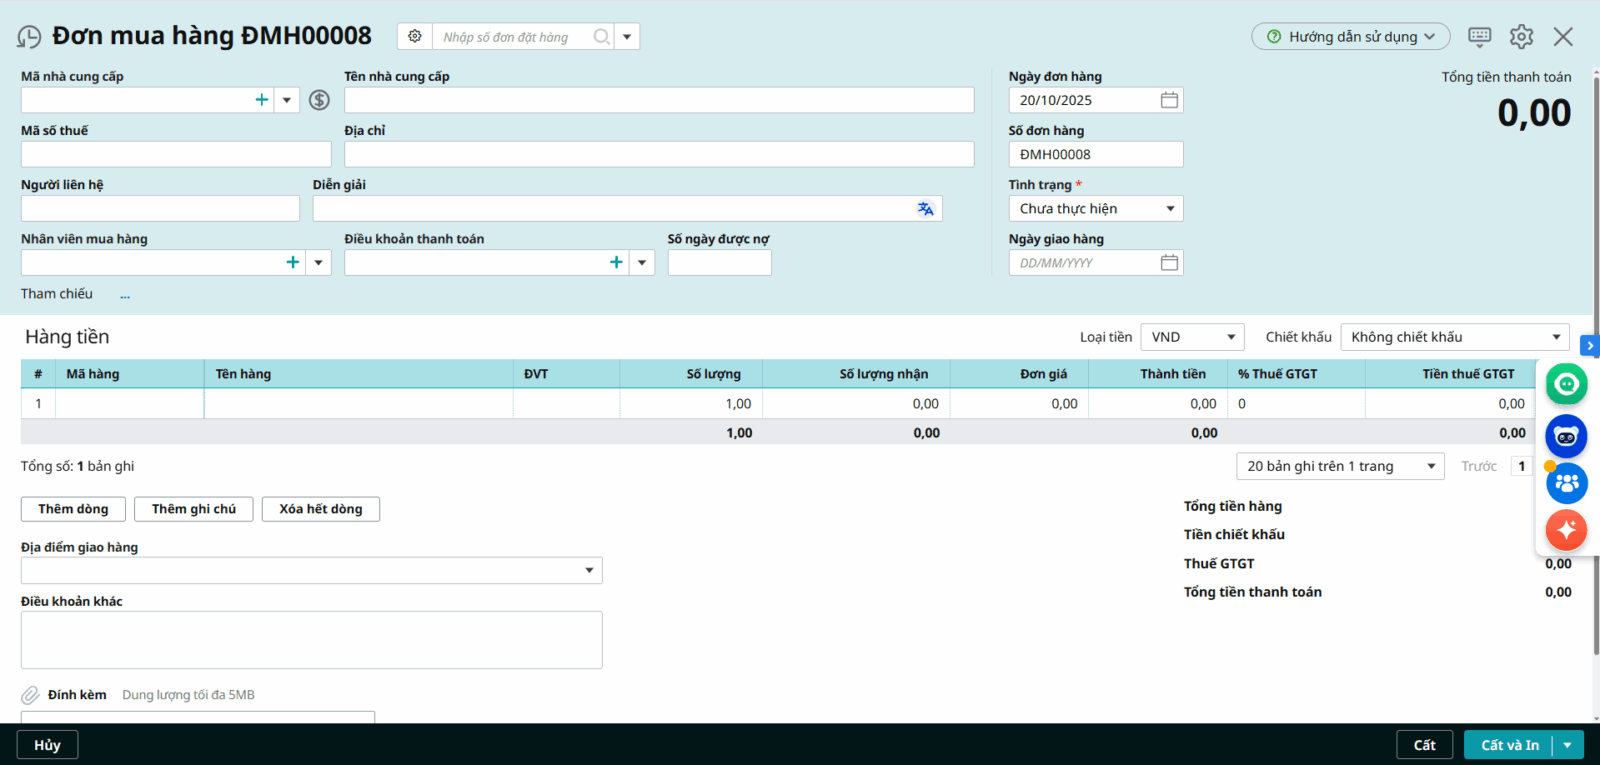
Task: Open the Hướng dẫn sử dụng menu
Action: click(1350, 37)
